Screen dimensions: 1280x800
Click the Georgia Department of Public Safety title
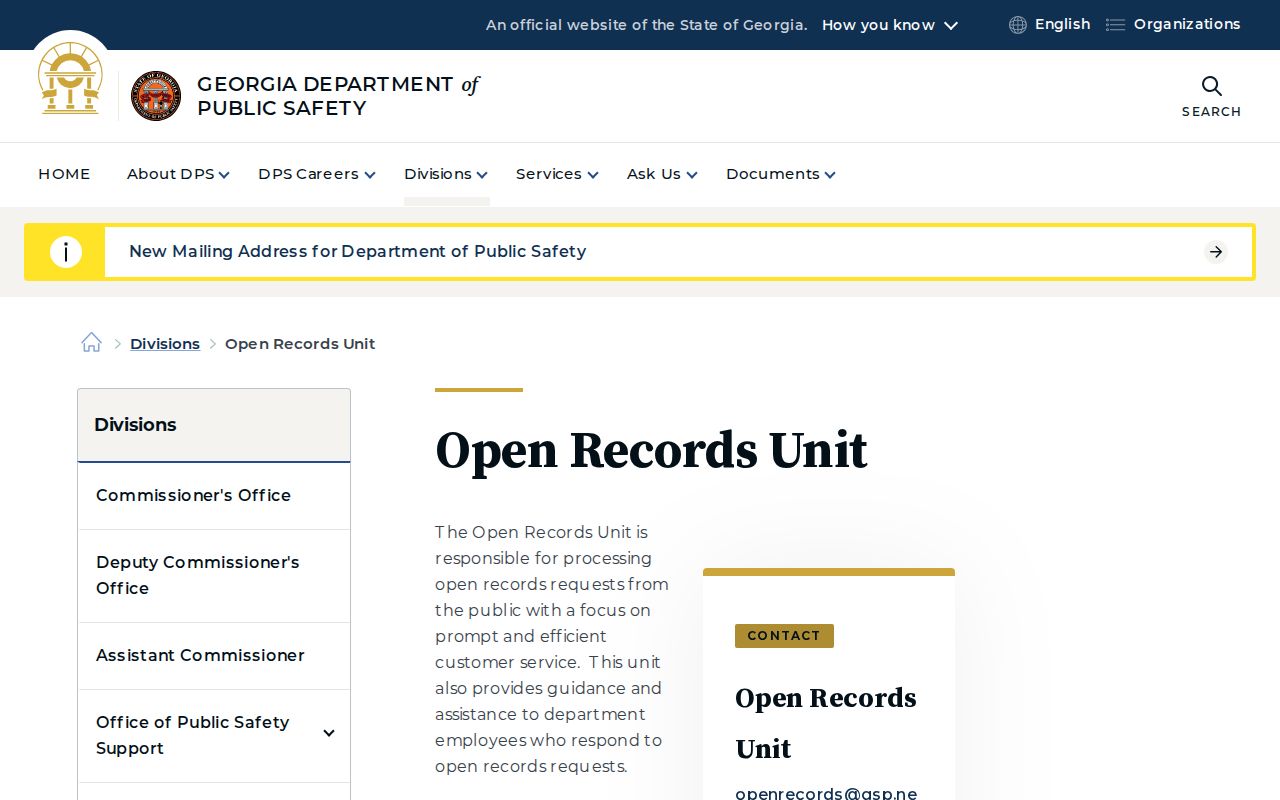[x=338, y=96]
